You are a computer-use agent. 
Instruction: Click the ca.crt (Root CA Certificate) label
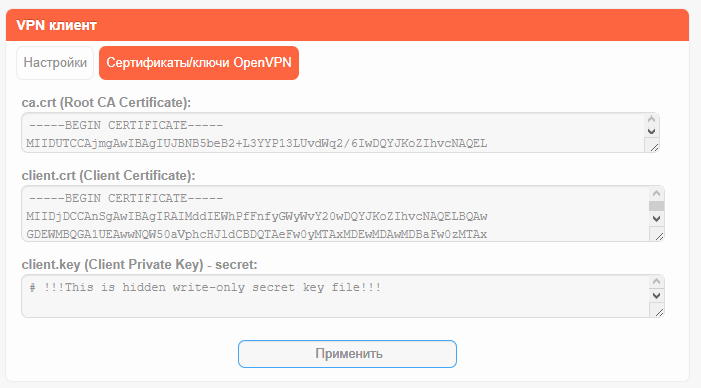click(x=106, y=102)
